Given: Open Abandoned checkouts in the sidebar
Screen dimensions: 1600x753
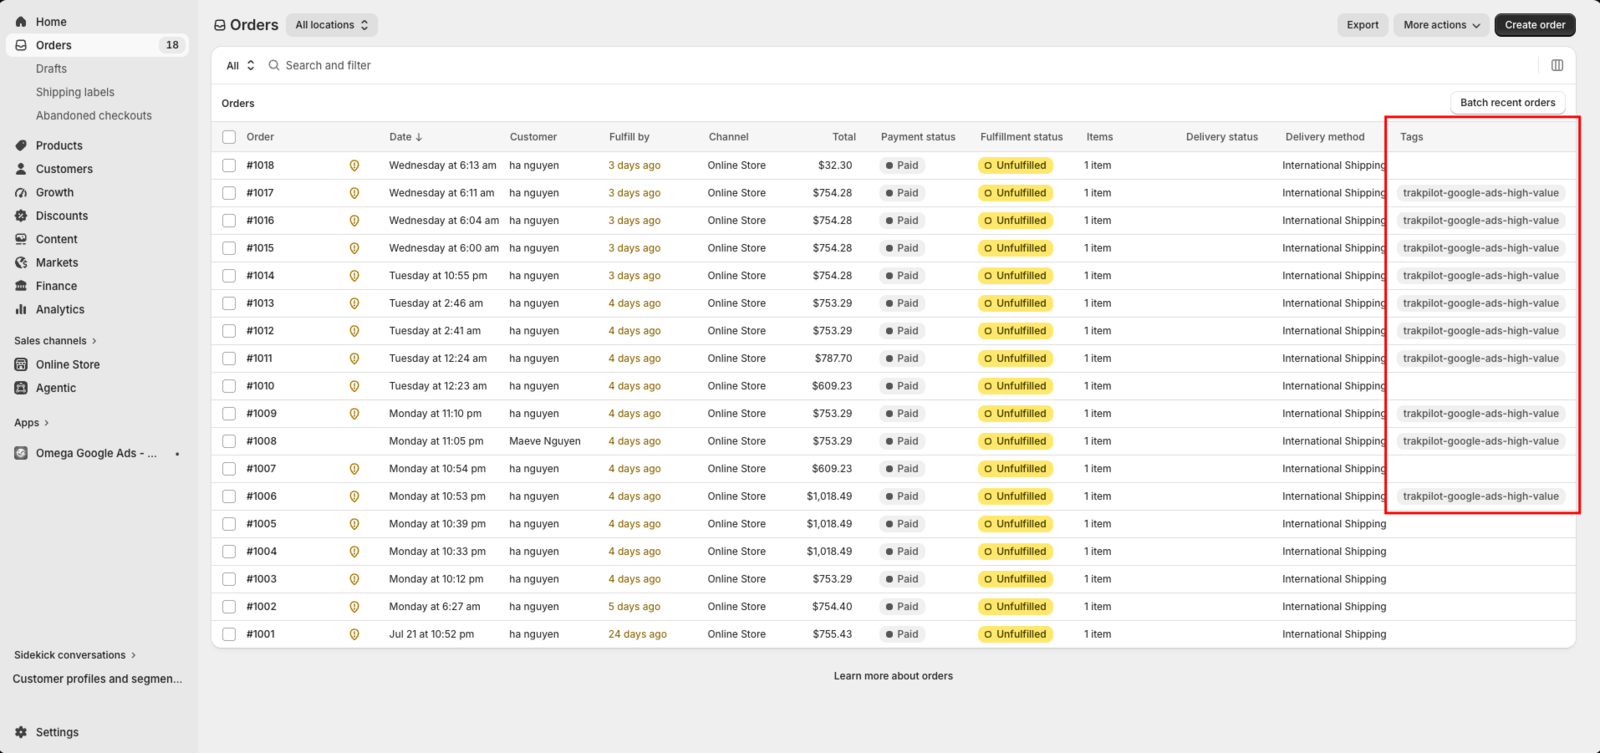Looking at the screenshot, I should [94, 116].
